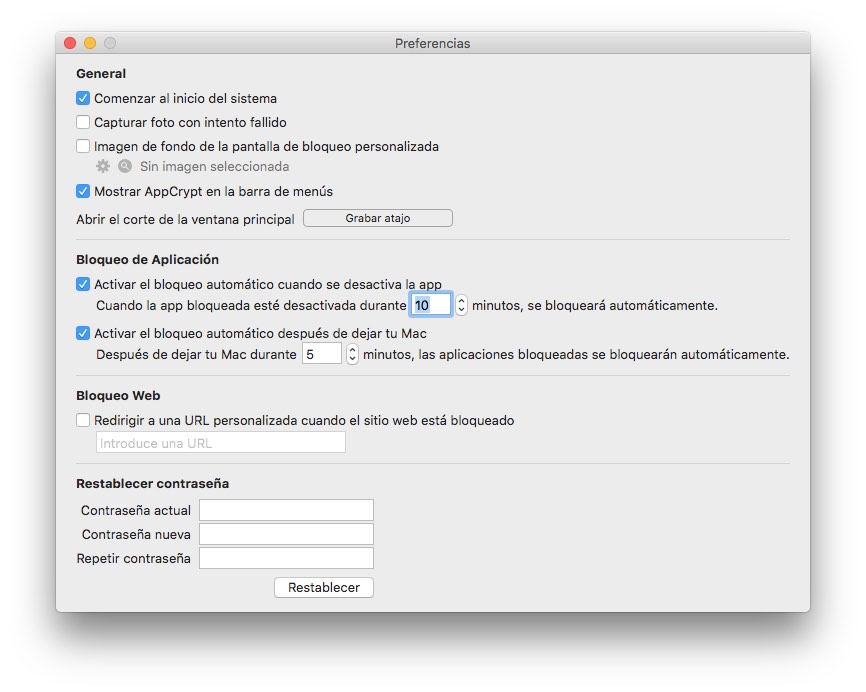Click the Restablecer button
This screenshot has height=692, width=866.
[x=323, y=588]
